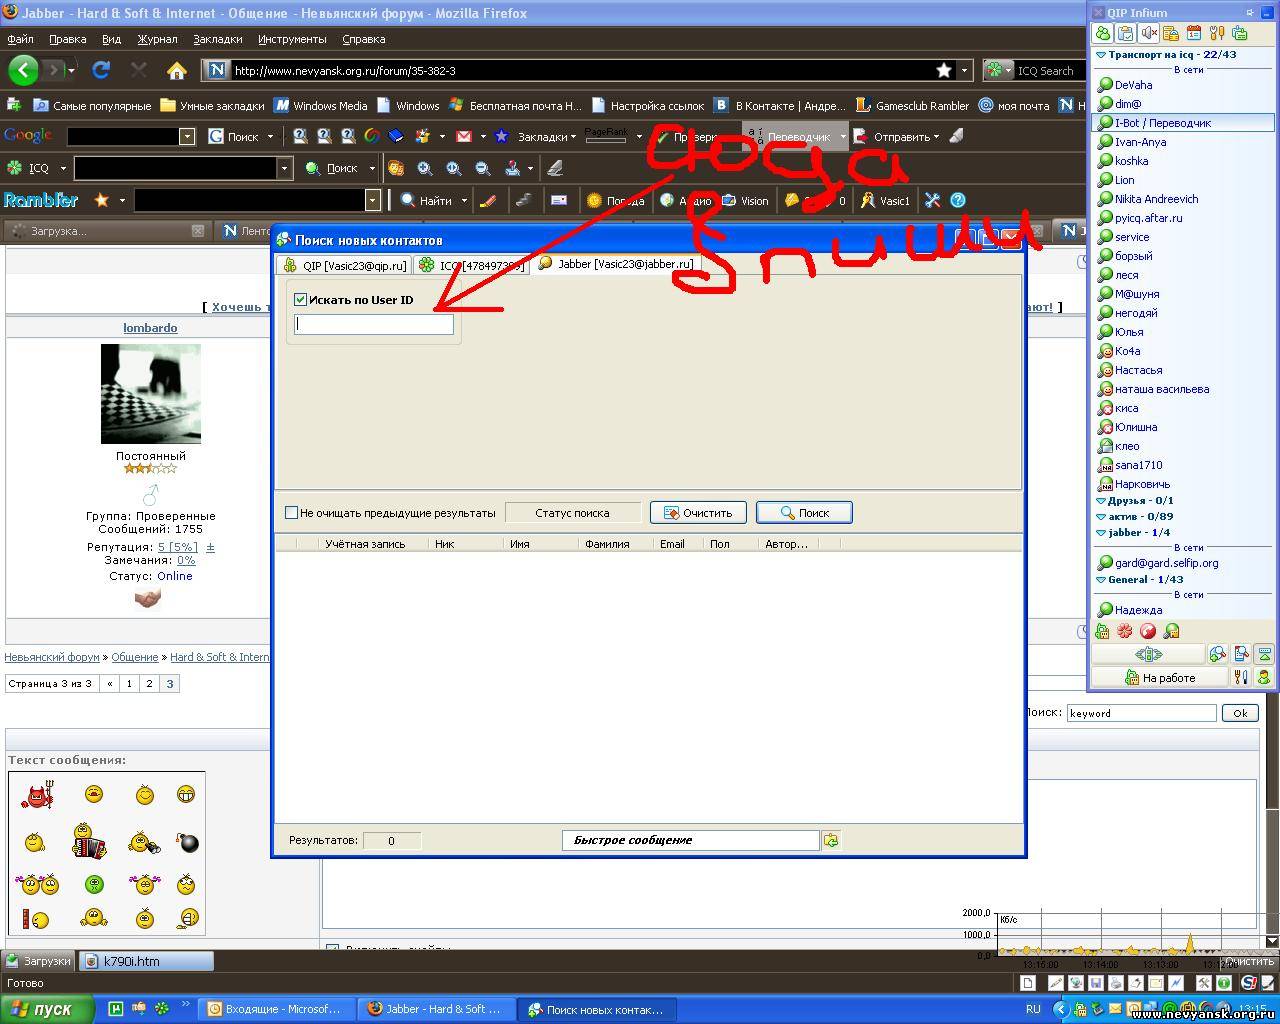Open QIP settings wrench and screwdriver icon
Viewport: 1280px width, 1024px height.
pos(1217,33)
